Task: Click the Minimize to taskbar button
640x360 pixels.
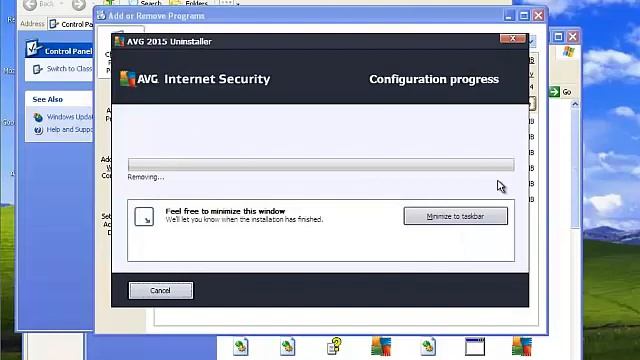Action: pos(456,216)
